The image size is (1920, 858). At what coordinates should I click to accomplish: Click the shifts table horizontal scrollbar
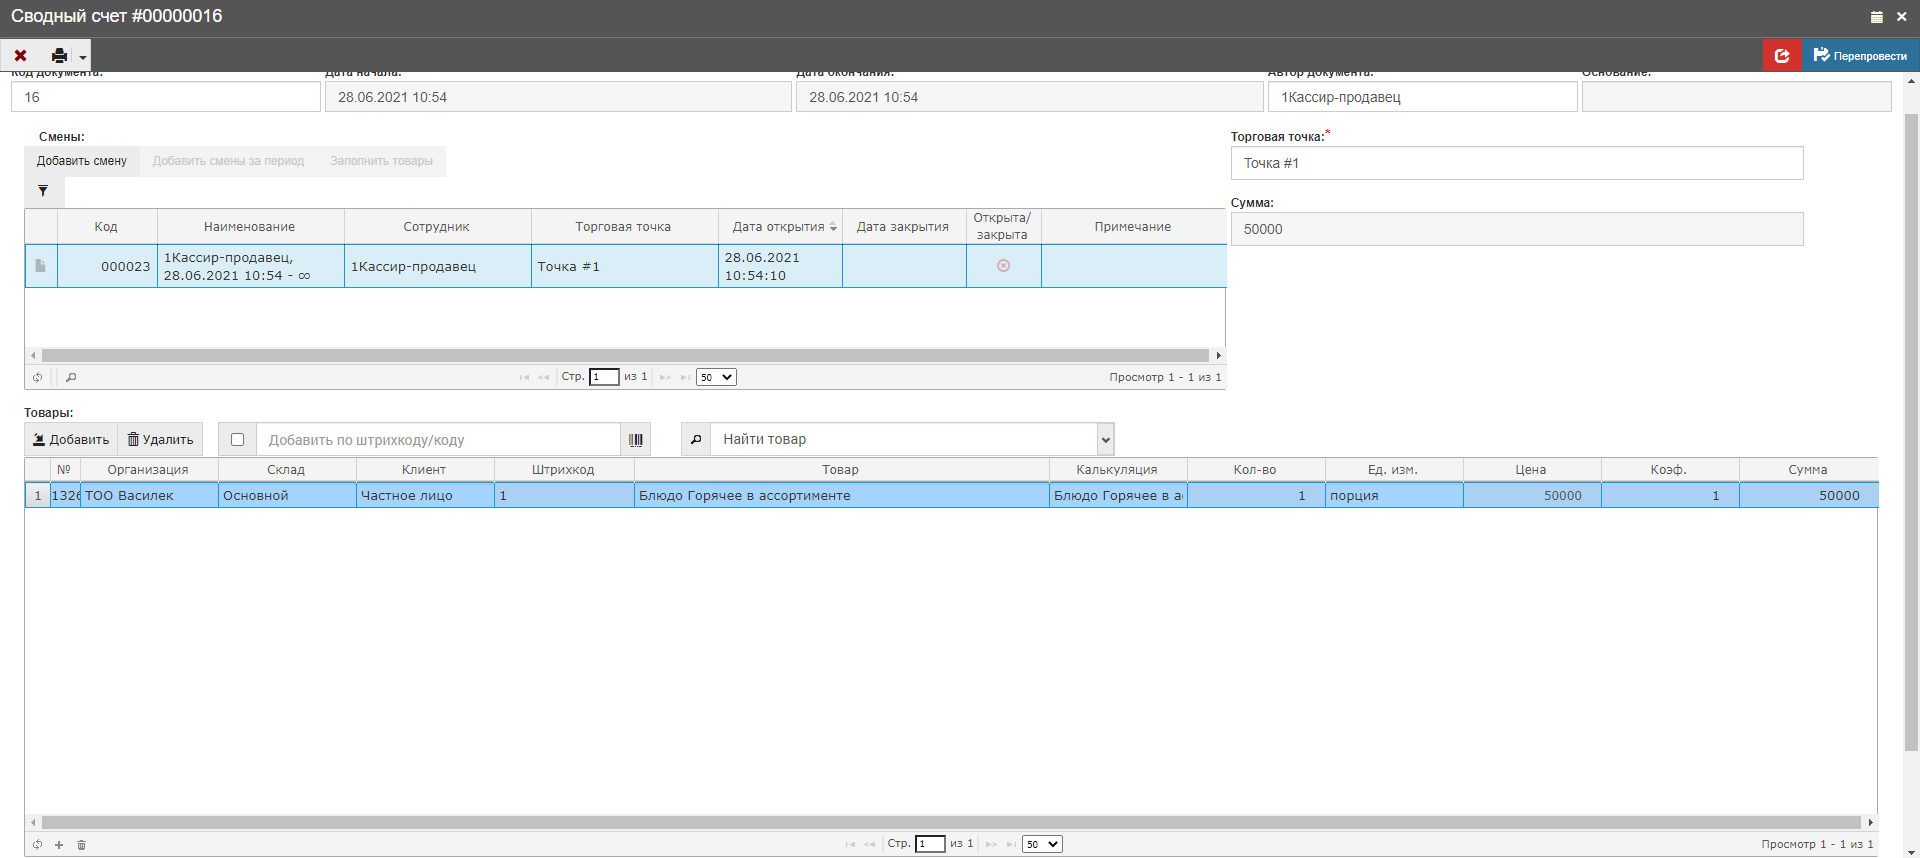click(x=625, y=355)
